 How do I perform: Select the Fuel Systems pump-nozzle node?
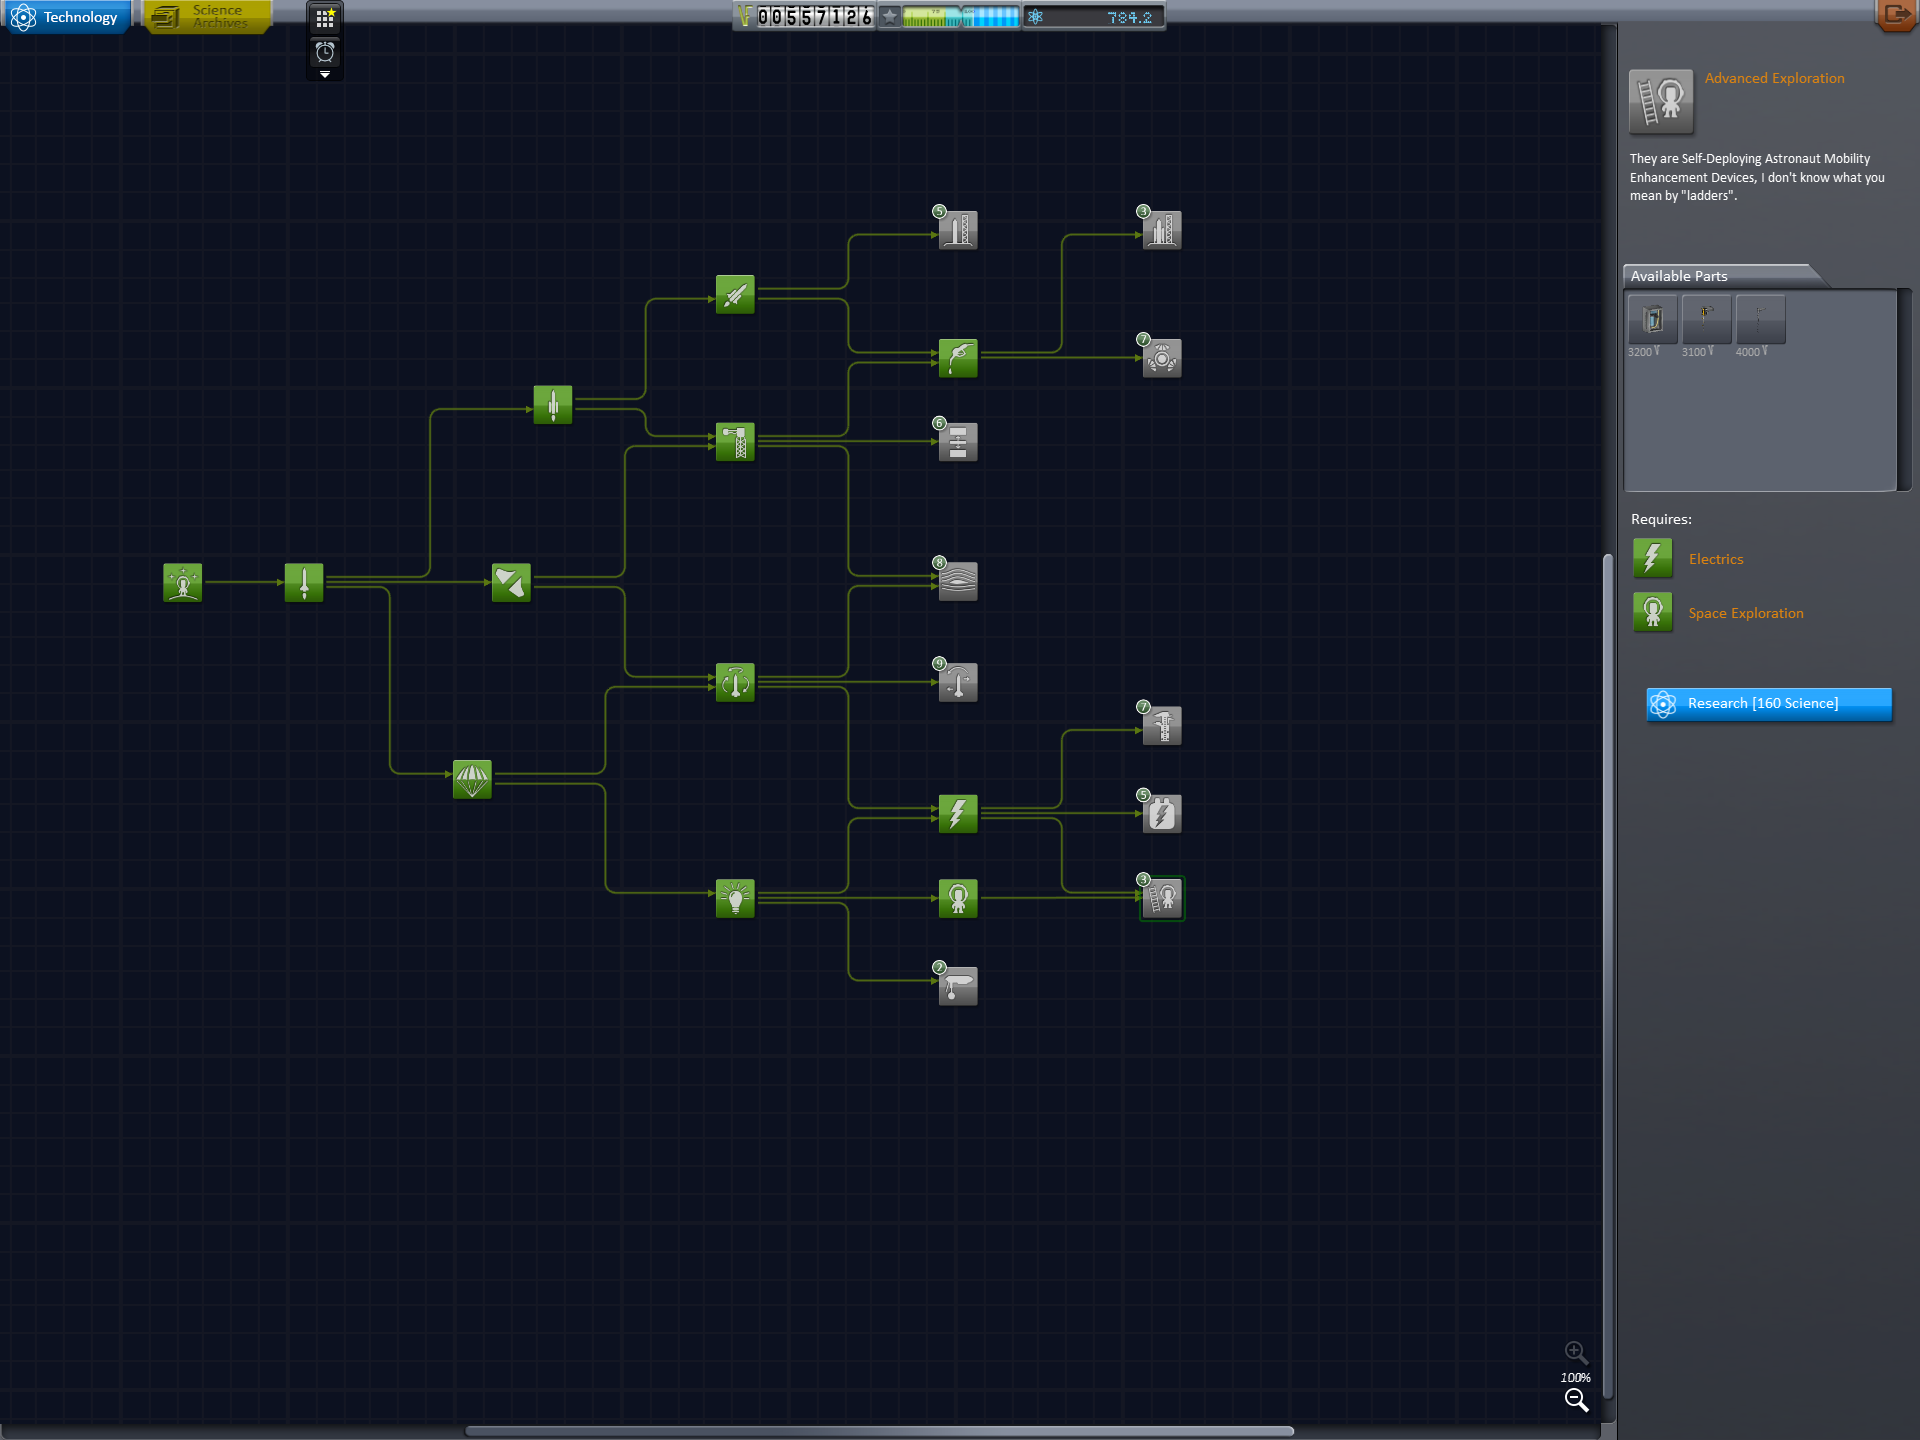point(958,358)
